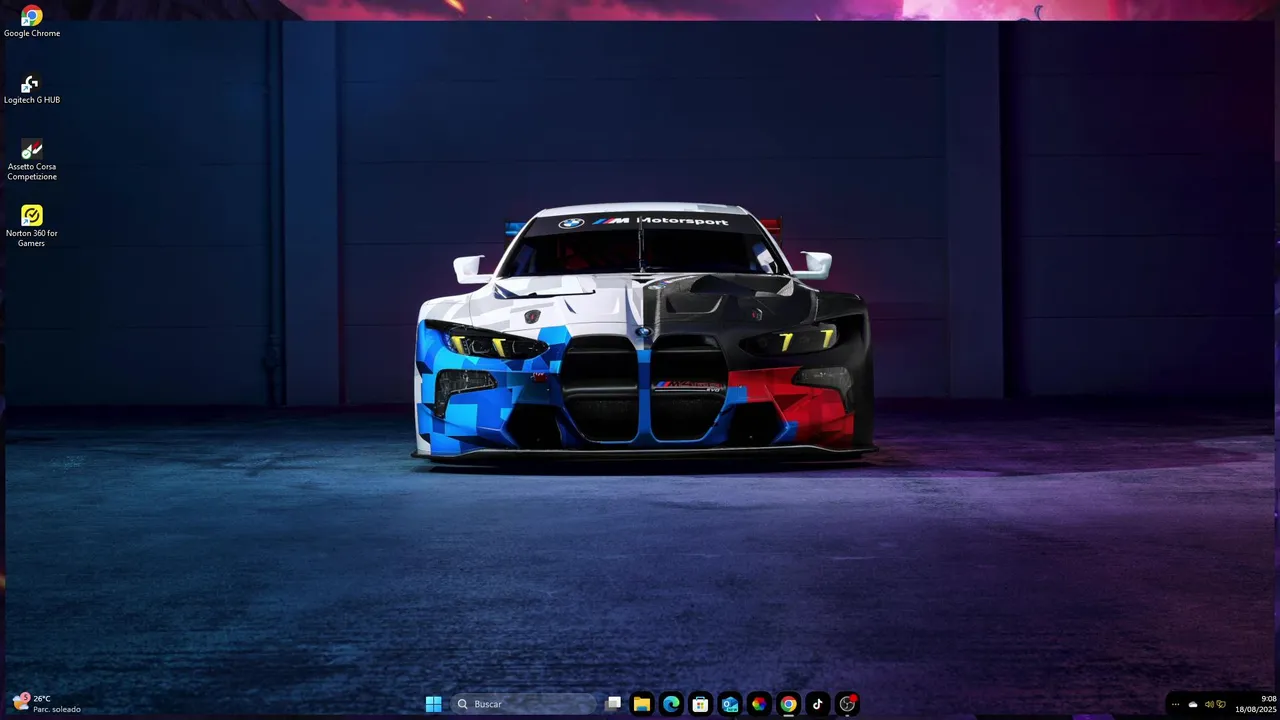
Task: Open the Google Chrome desktop shortcut
Action: (32, 21)
